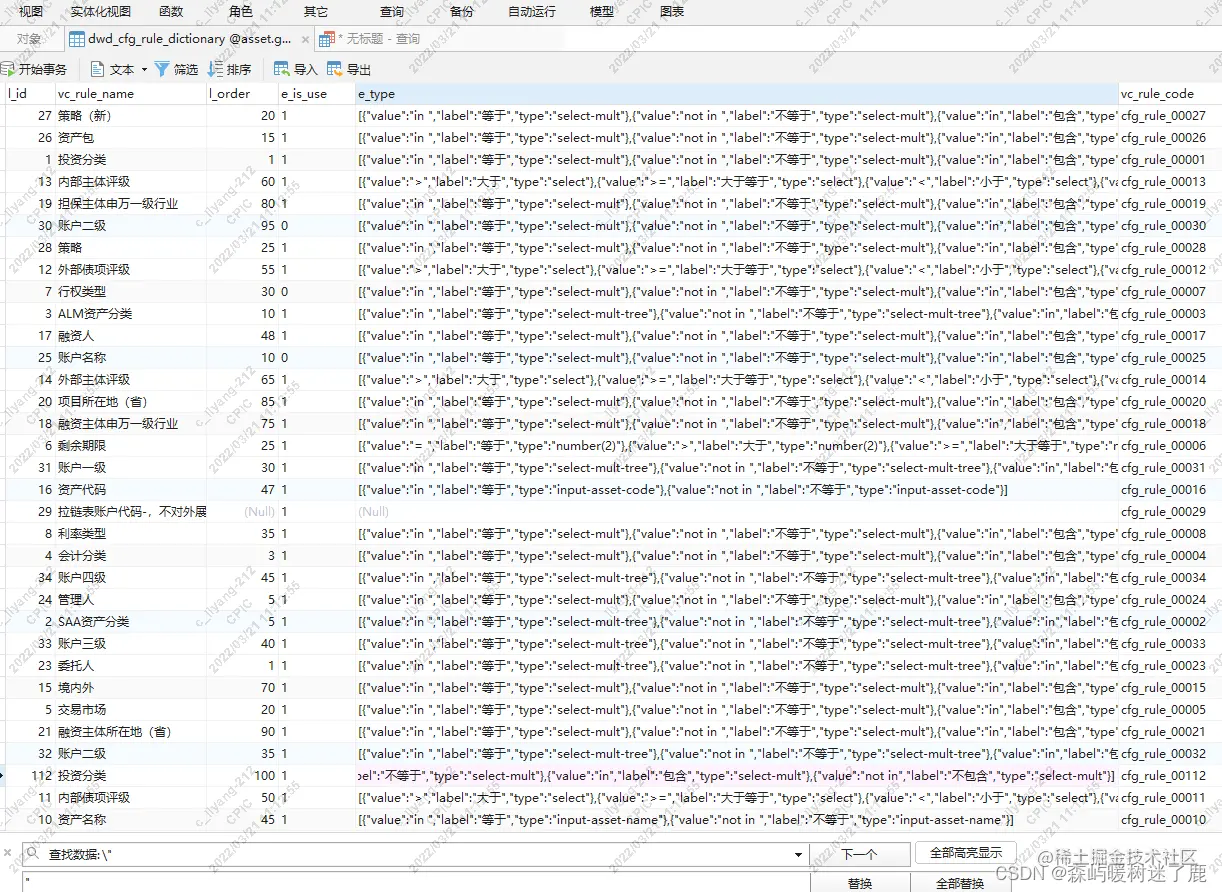Open the 其它 menu item

tap(316, 11)
